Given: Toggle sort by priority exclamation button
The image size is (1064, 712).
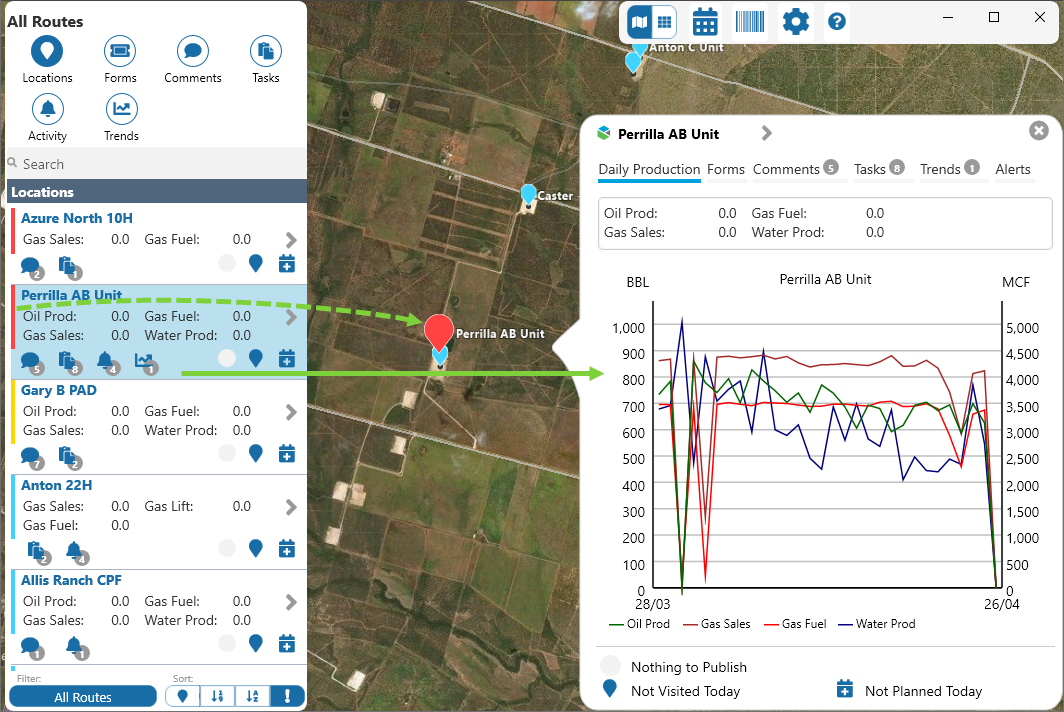Looking at the screenshot, I should 287,697.
